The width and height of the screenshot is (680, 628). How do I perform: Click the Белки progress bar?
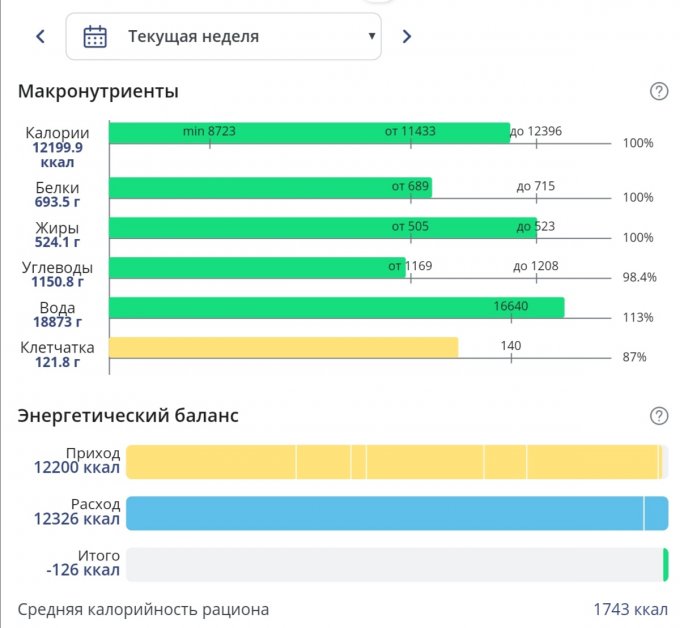click(270, 188)
